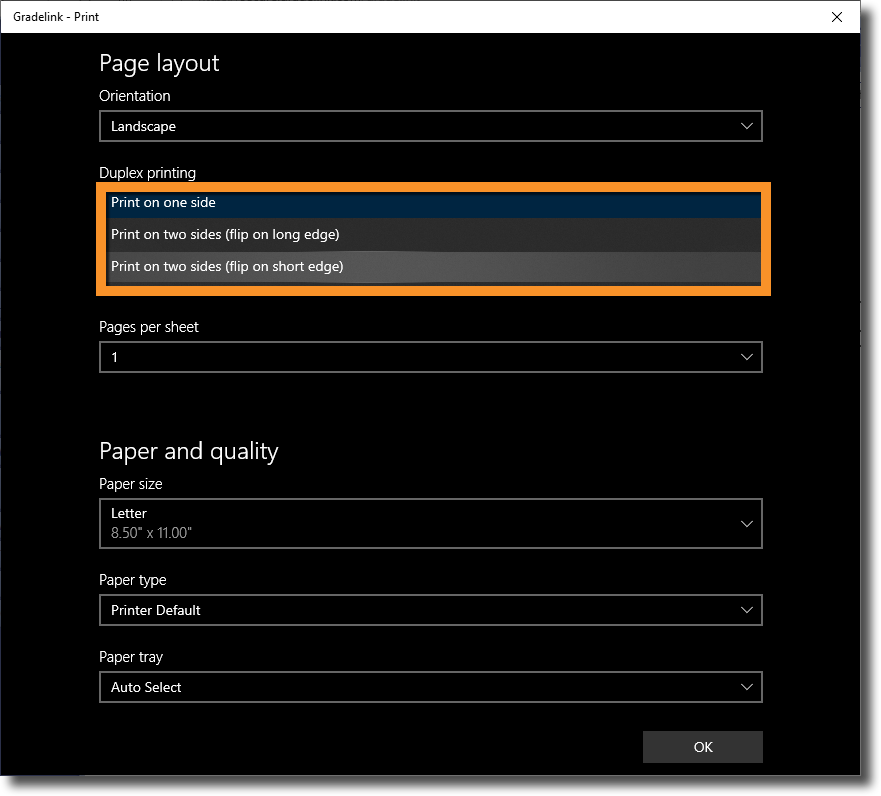Click the Paper and quality section heading
The image size is (881, 796).
[x=188, y=451]
